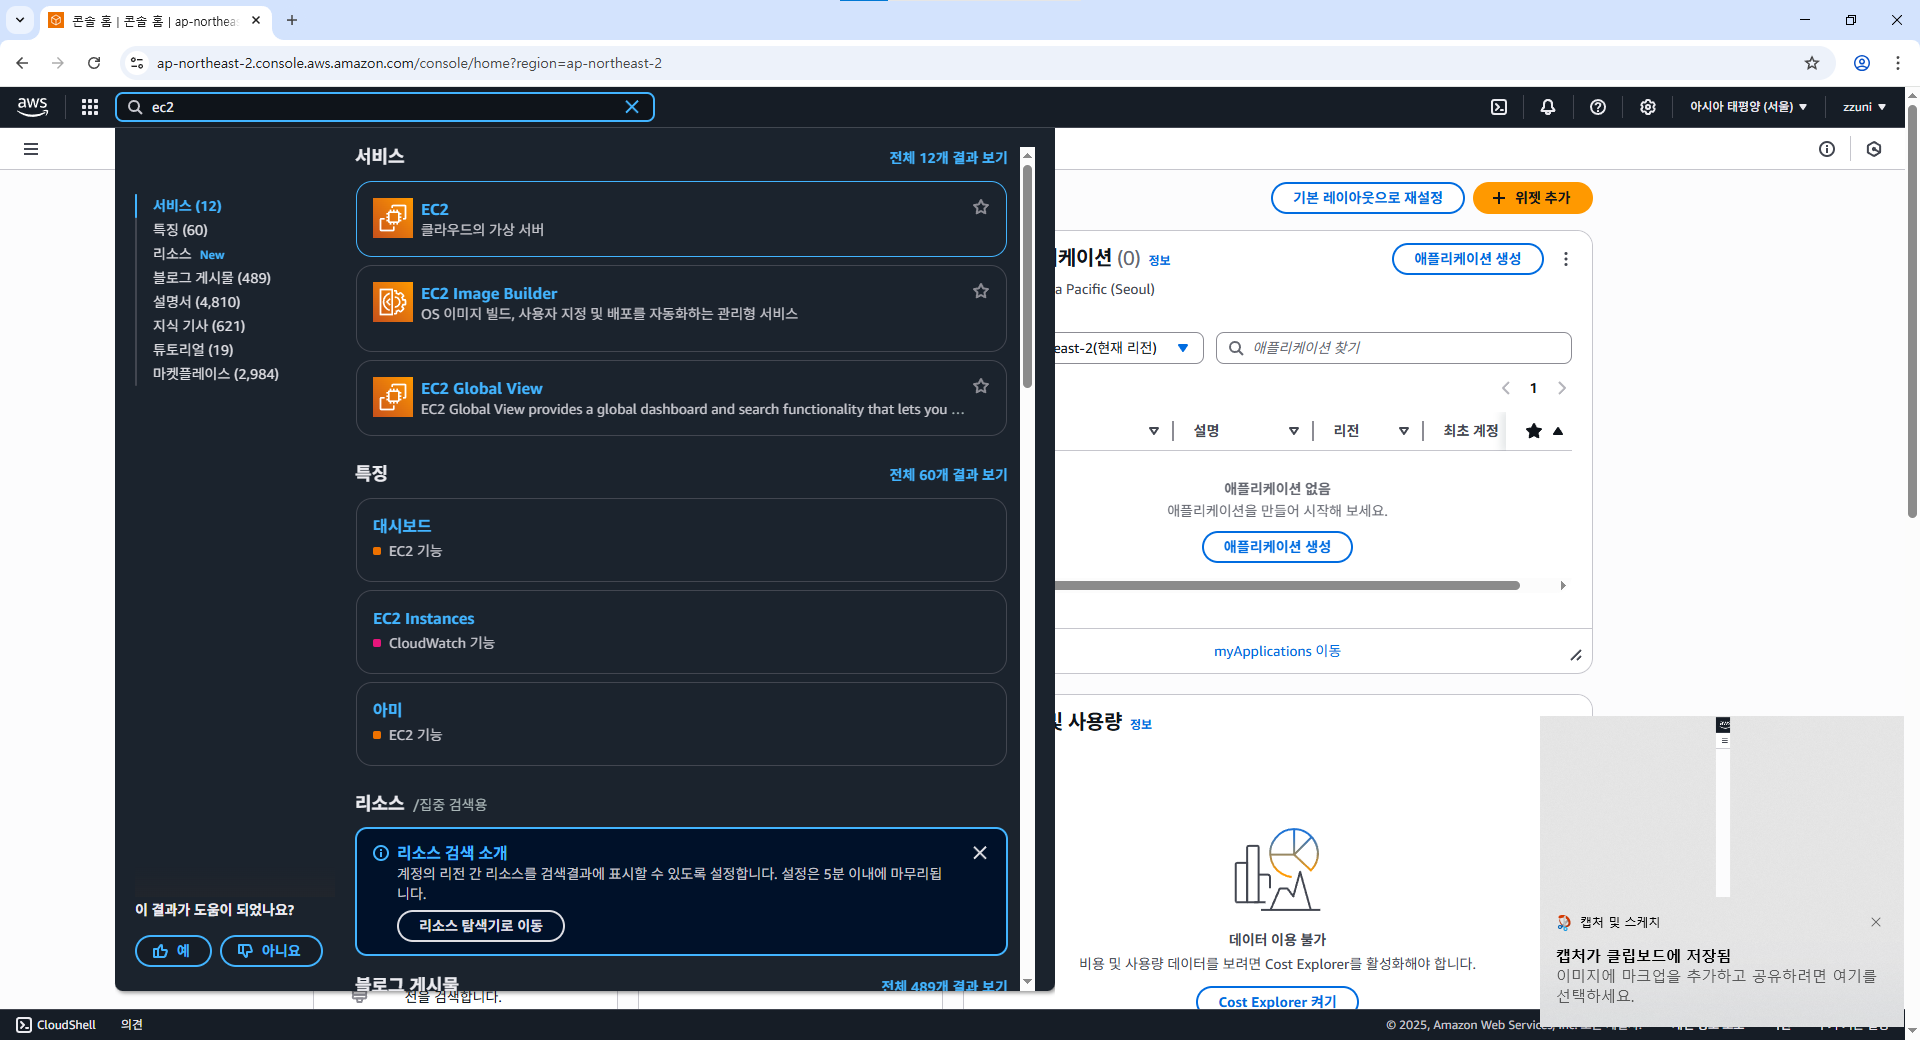
Task: Select 서비스 (12) filter category
Action: pyautogui.click(x=187, y=206)
